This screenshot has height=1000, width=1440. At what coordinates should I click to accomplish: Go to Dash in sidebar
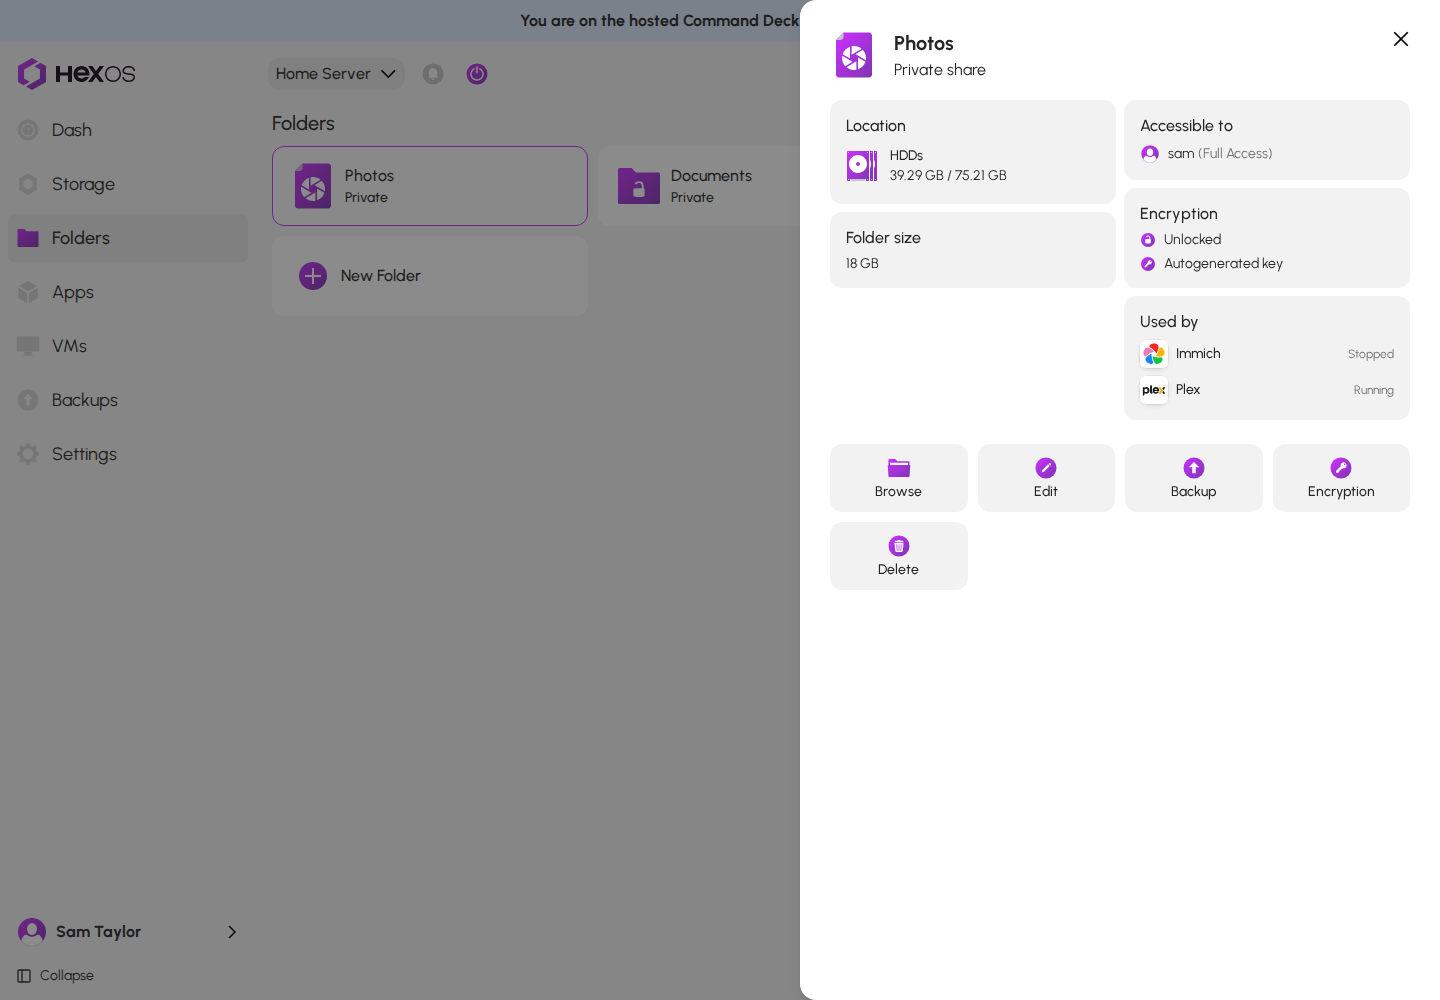click(128, 130)
